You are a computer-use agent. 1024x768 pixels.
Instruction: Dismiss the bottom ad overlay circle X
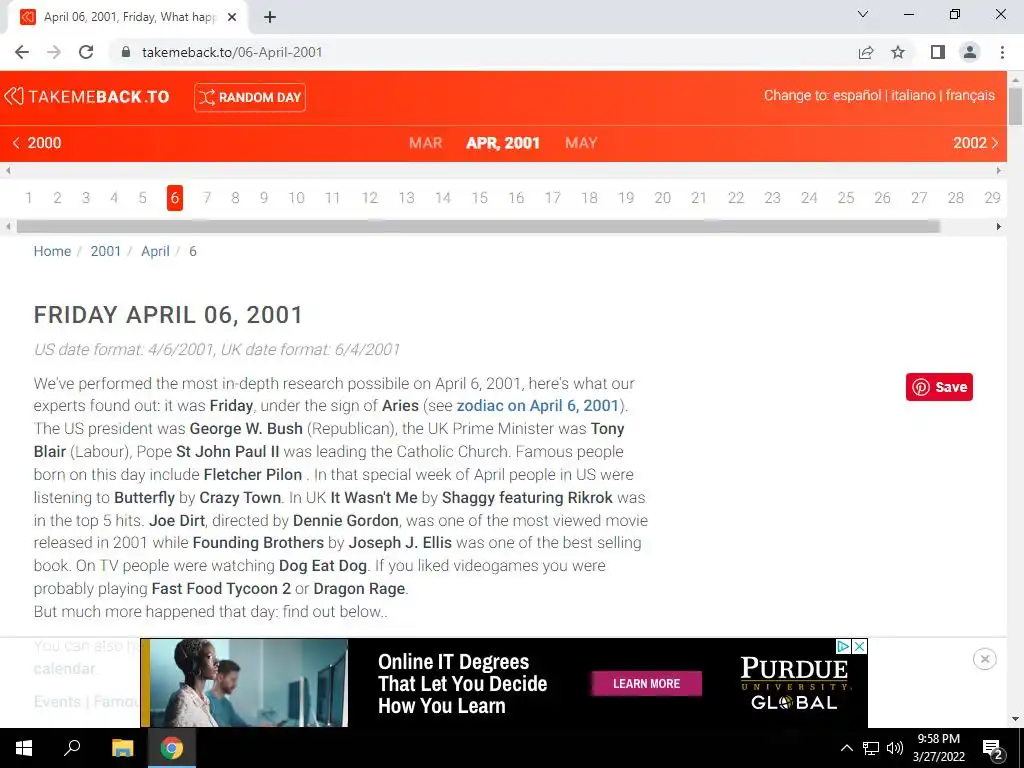click(985, 659)
